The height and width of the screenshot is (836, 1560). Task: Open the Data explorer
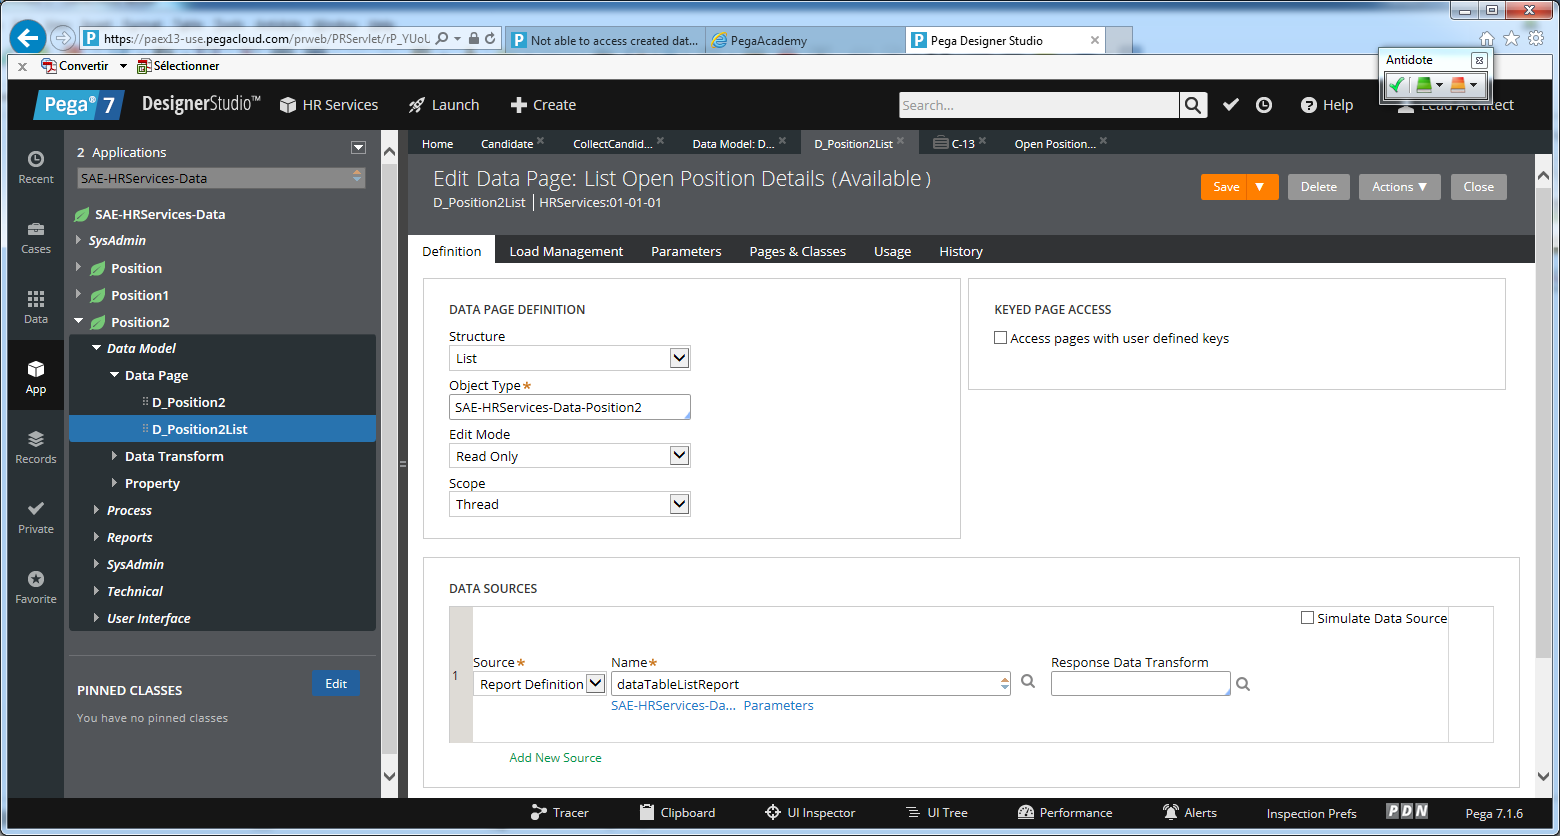coord(36,307)
